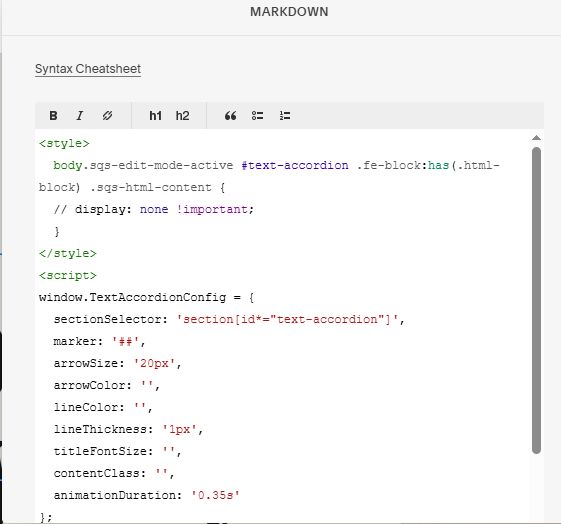Apply heading 2 with the h2 button
Image resolution: width=561 pixels, height=524 pixels.
pyautogui.click(x=182, y=116)
